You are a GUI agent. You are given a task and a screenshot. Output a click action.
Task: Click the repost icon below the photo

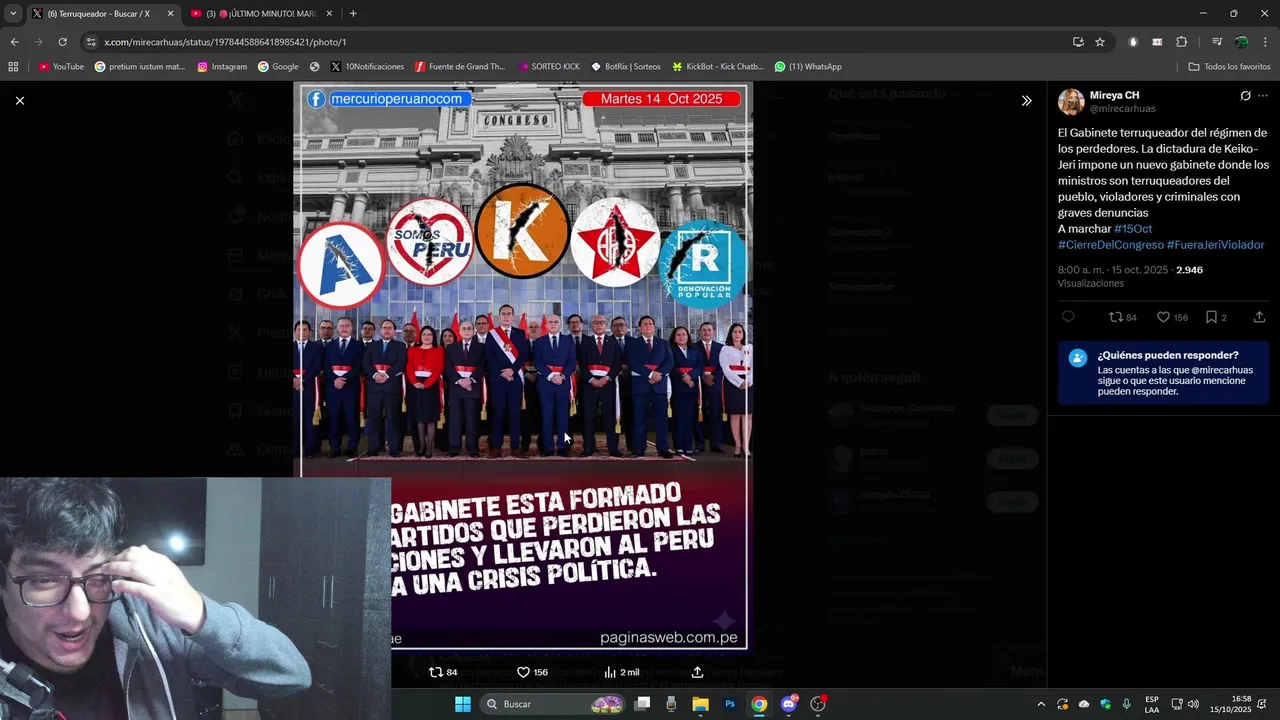(435, 672)
